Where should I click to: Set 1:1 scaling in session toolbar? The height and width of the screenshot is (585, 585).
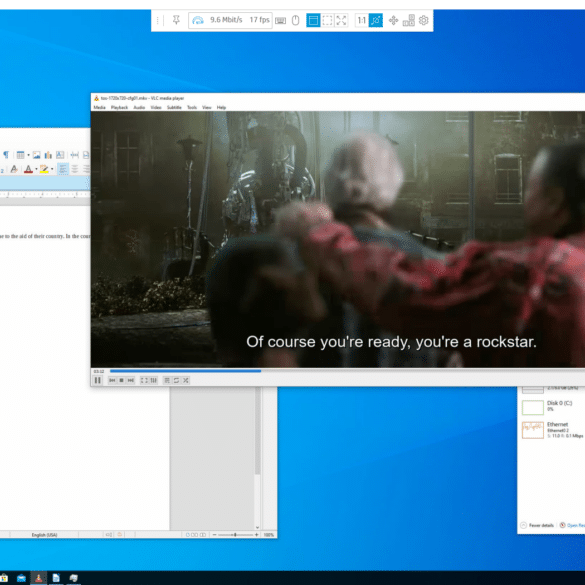362,20
